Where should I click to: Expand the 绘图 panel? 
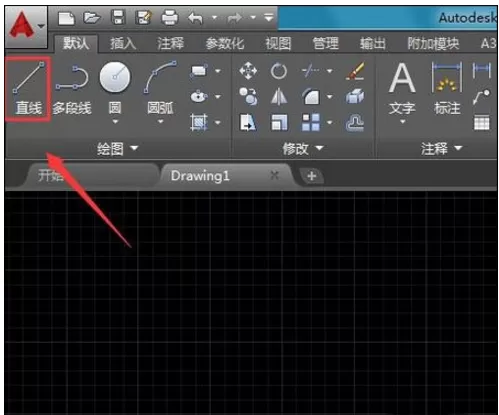[x=117, y=148]
